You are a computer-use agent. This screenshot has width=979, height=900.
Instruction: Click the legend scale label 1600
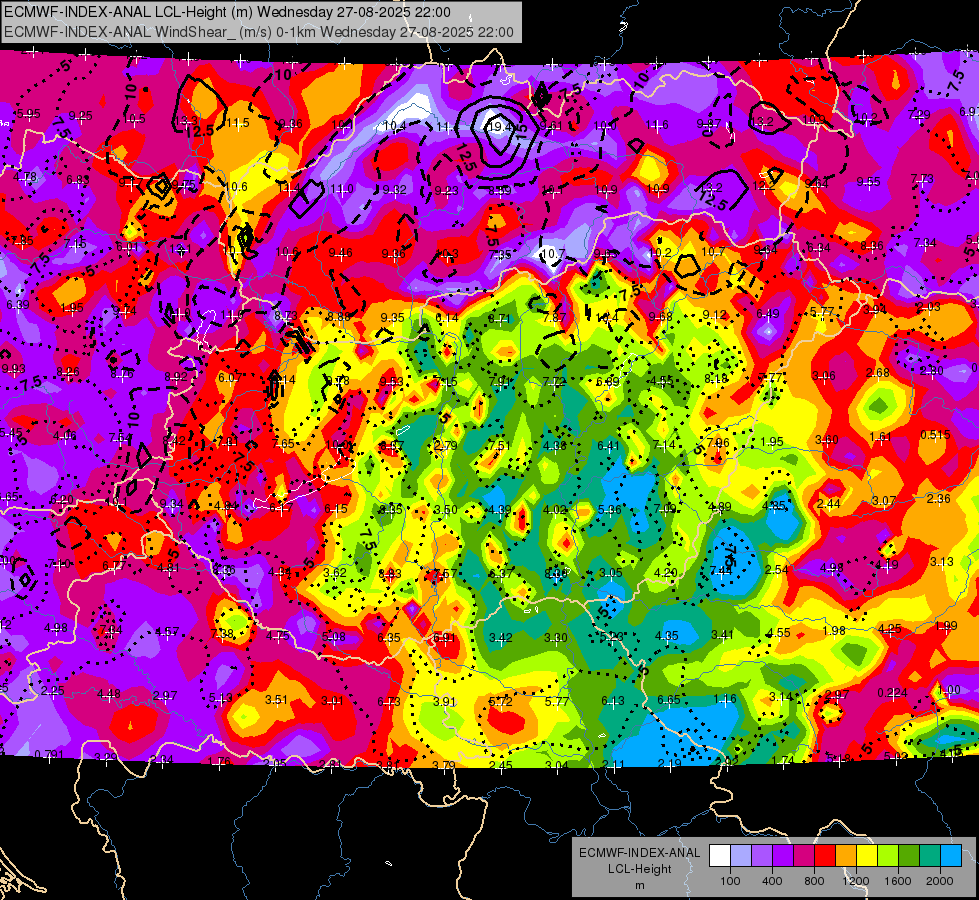click(898, 881)
